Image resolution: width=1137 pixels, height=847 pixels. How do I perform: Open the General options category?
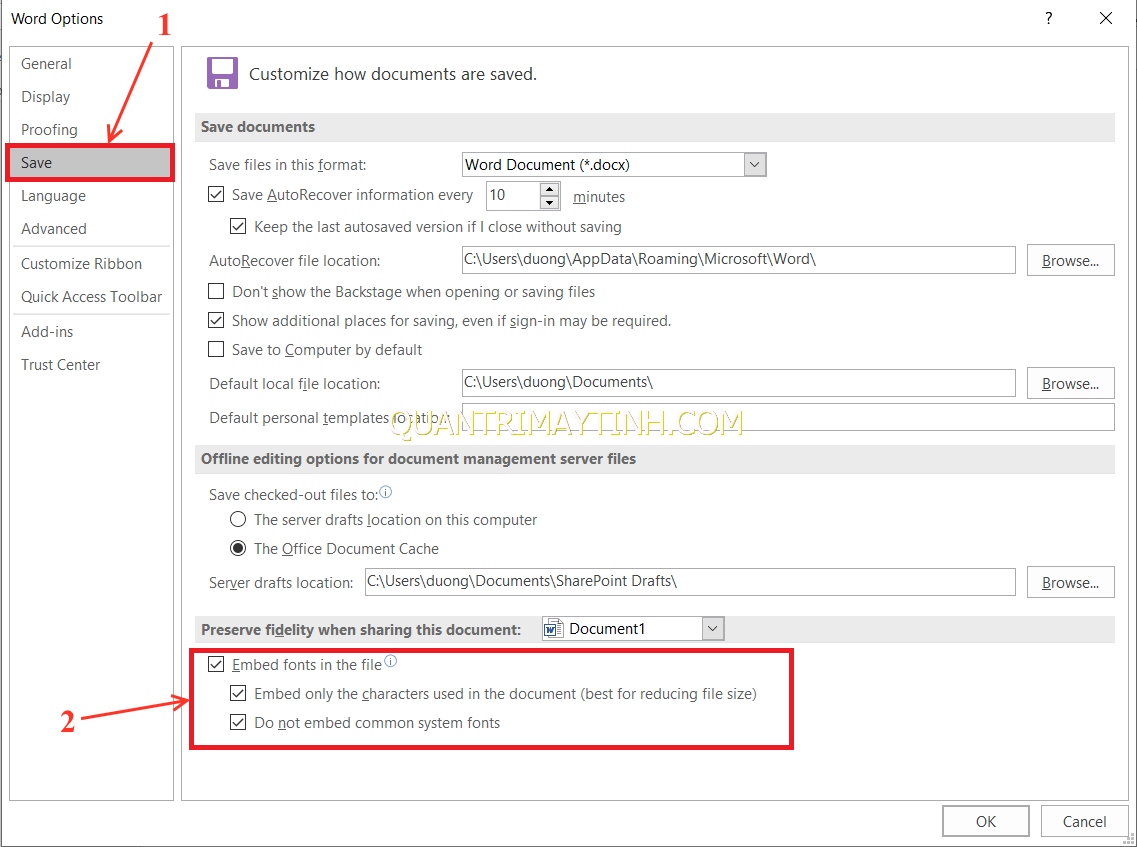(91, 64)
